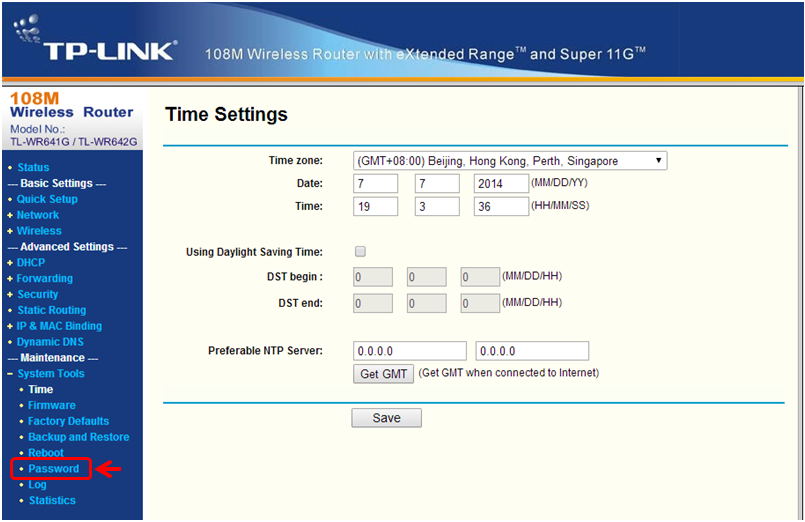805x522 pixels.
Task: Enable Using Daylight Saving Time checkbox
Action: pos(360,252)
